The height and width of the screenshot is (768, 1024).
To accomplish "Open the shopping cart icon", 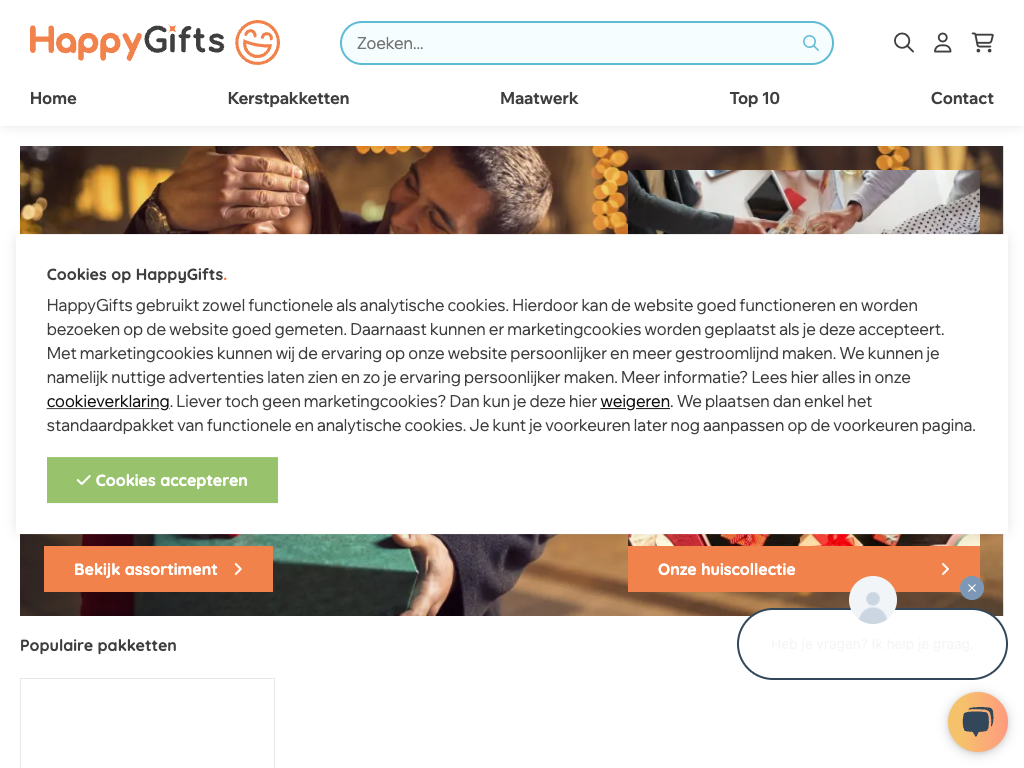I will click(983, 42).
